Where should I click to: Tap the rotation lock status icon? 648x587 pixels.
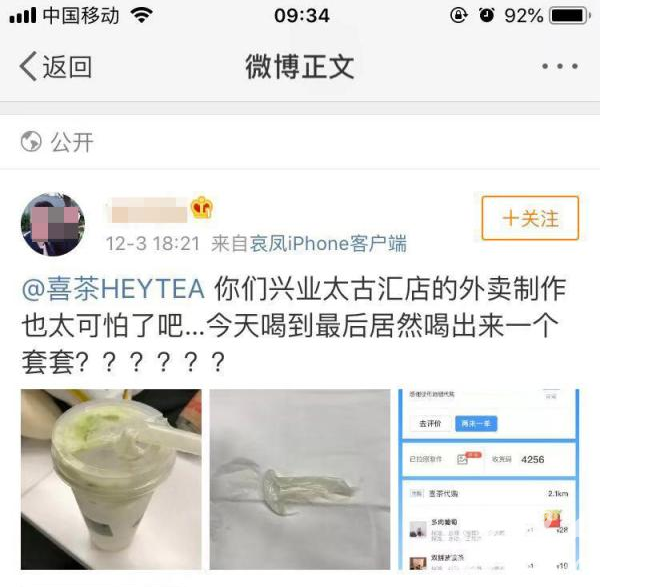459,16
